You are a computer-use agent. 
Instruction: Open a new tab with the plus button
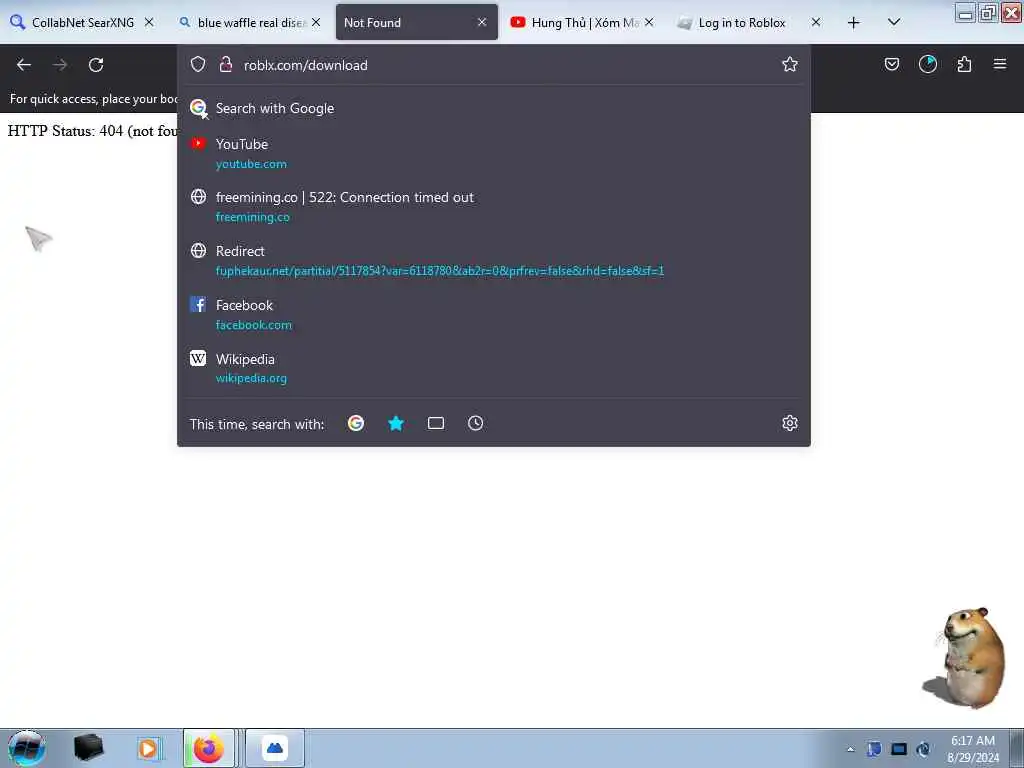[854, 23]
